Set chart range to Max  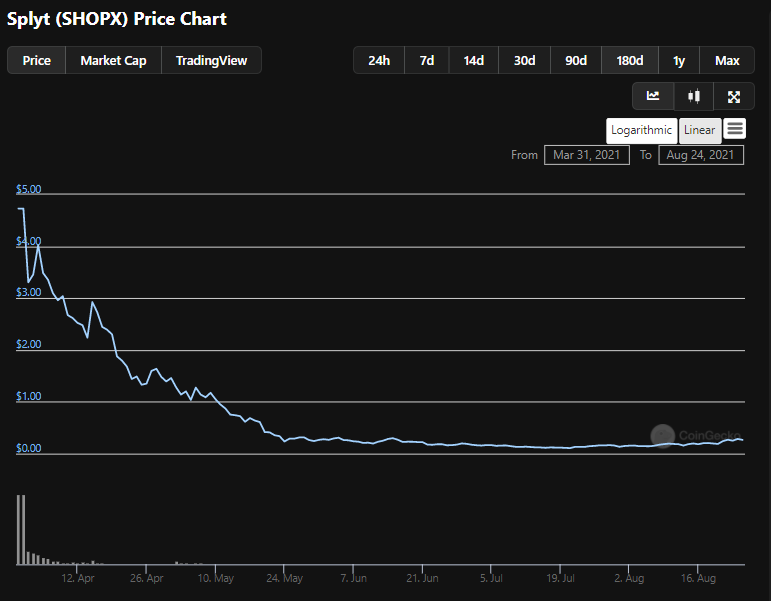coord(727,60)
